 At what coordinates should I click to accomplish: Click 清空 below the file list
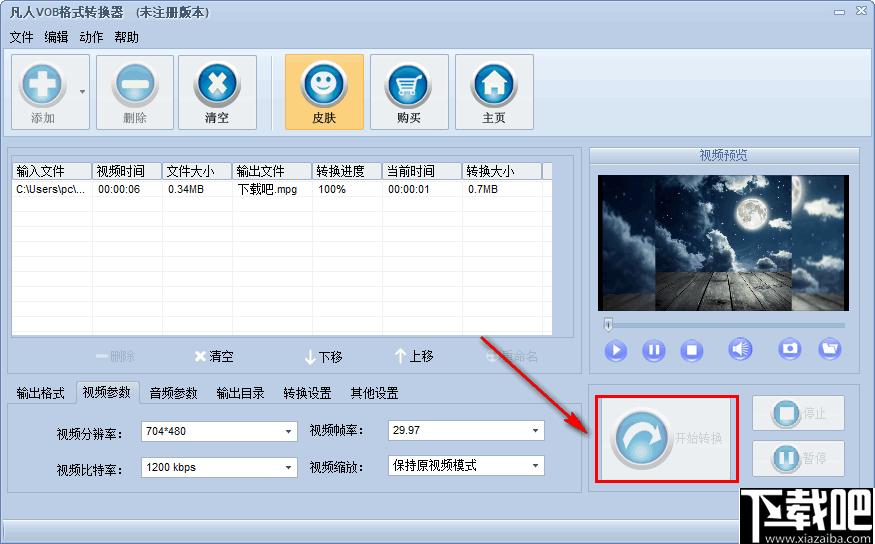[x=214, y=357]
